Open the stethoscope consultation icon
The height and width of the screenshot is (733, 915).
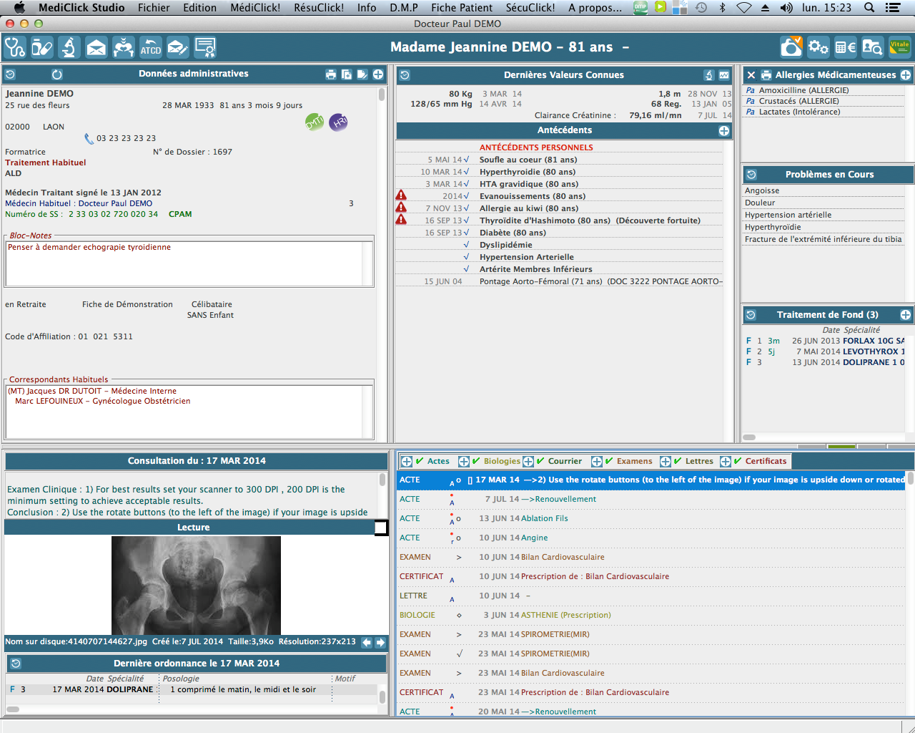coord(15,47)
